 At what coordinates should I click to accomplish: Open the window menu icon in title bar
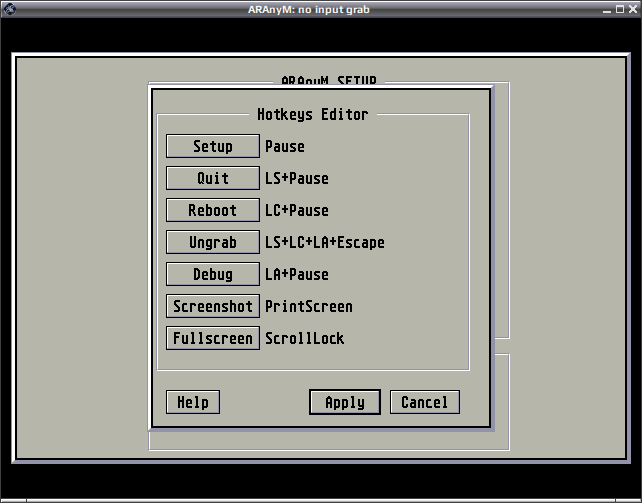pos(10,9)
